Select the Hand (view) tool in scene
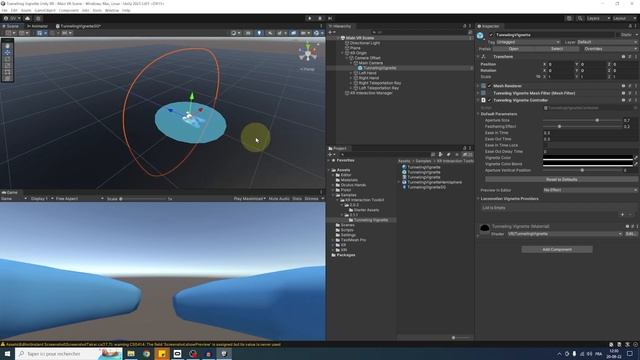 click(x=7, y=46)
